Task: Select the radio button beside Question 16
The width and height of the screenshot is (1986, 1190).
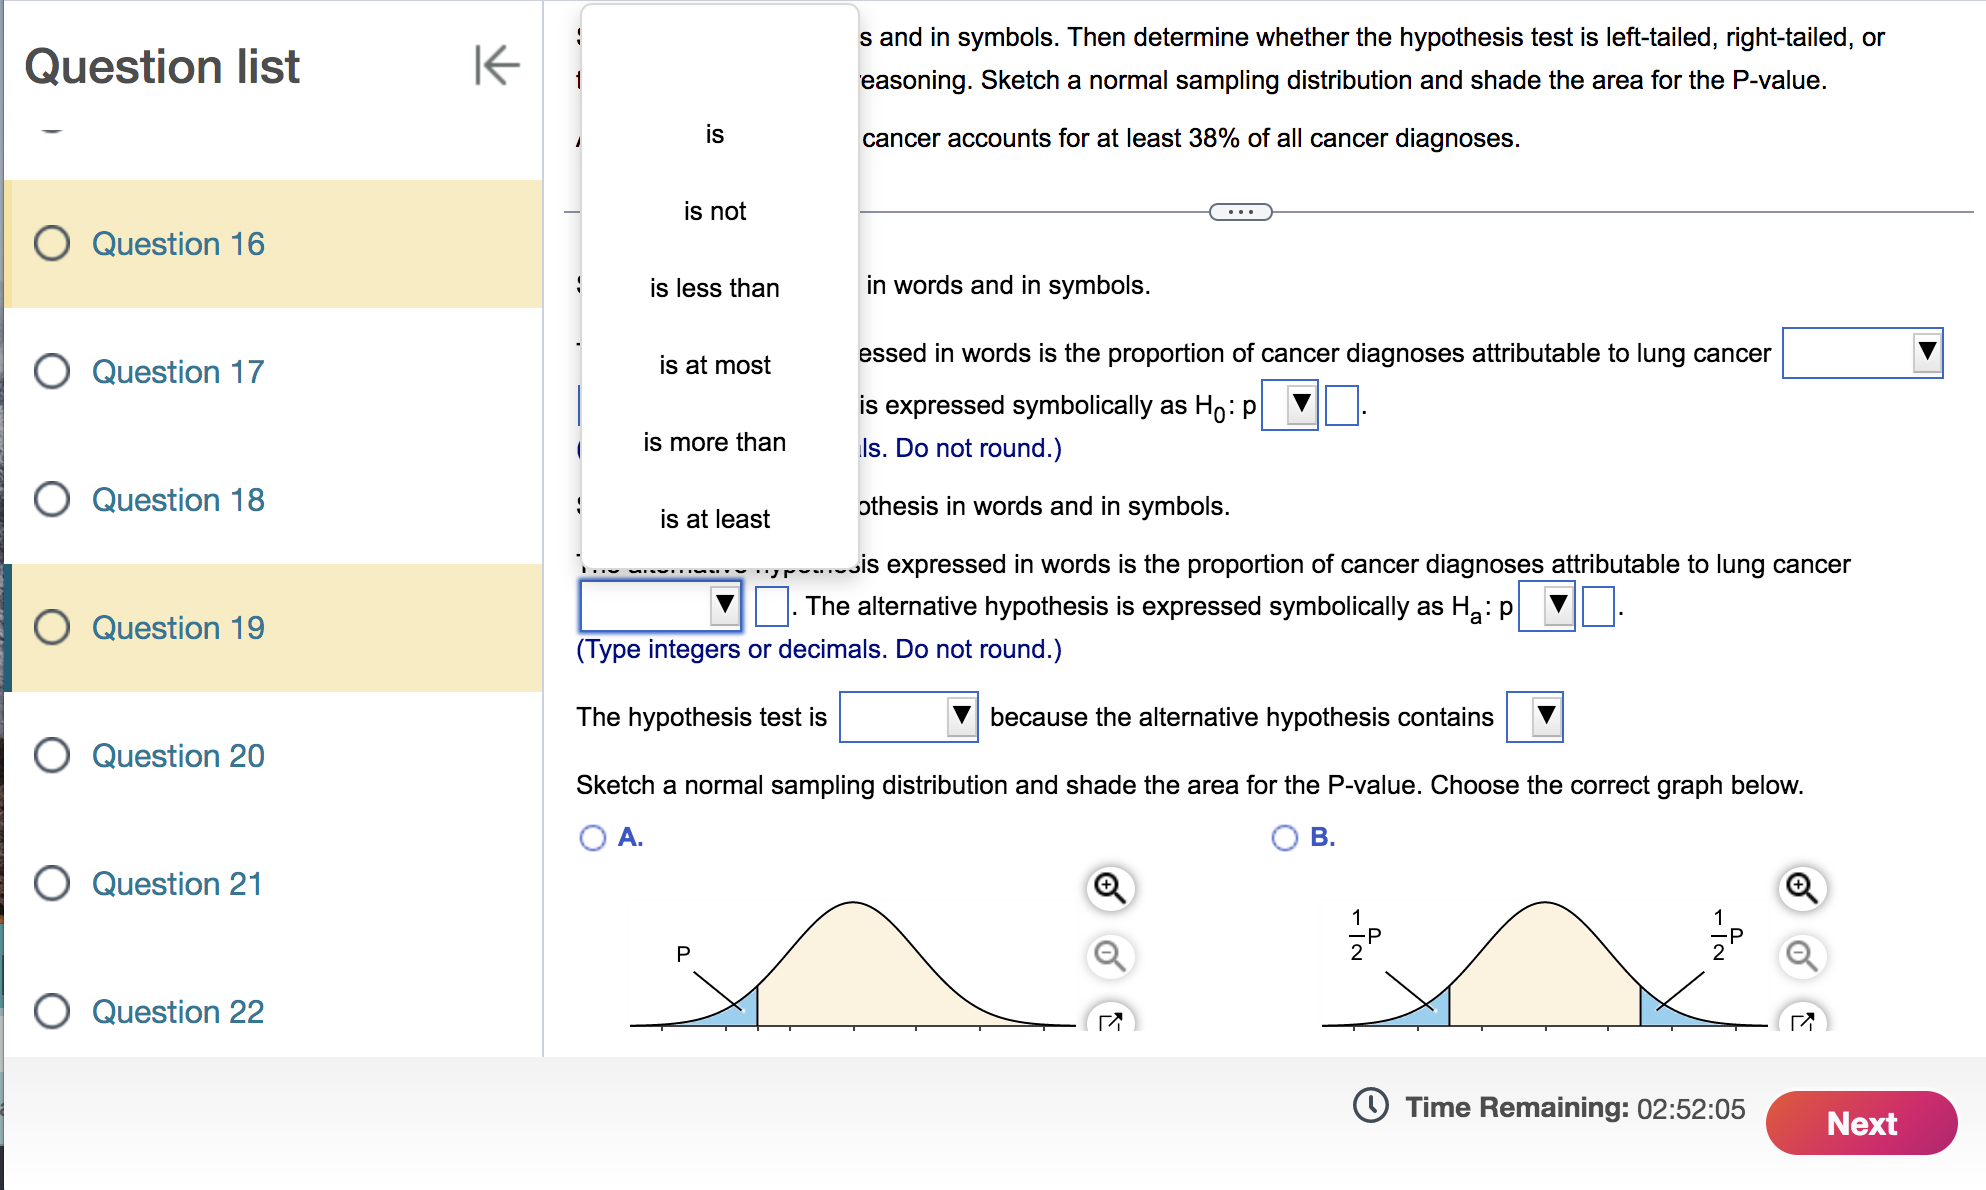Action: coord(51,243)
